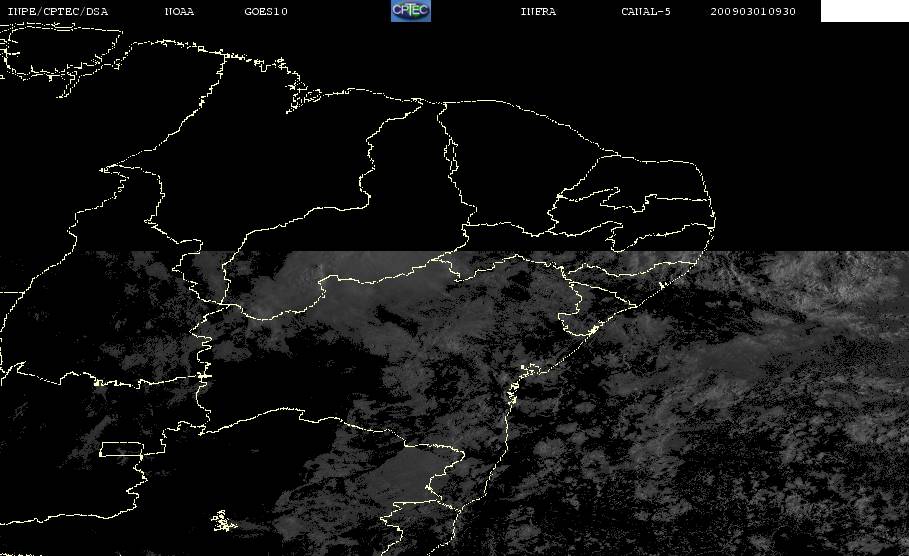The width and height of the screenshot is (909, 556).
Task: Select the INPE/CPTEC/DSA header text
Action: pyautogui.click(x=57, y=12)
